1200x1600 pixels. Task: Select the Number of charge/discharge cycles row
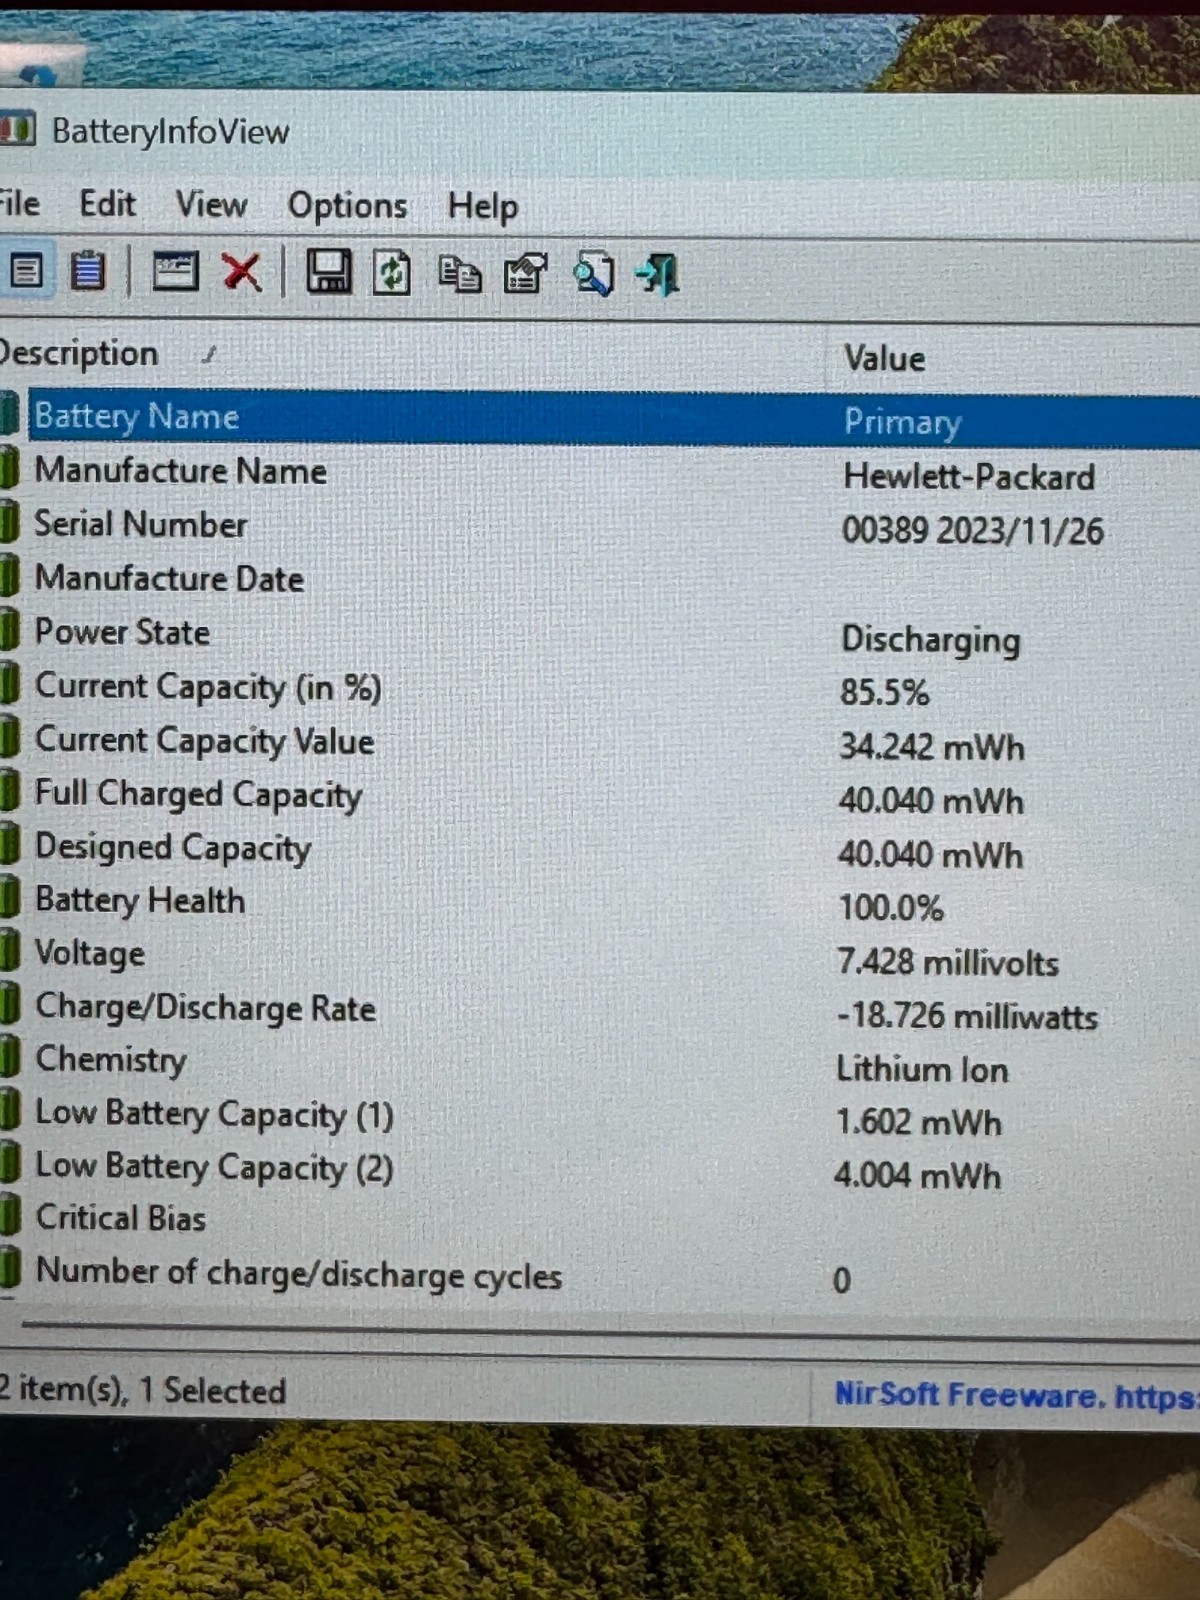[x=600, y=1275]
